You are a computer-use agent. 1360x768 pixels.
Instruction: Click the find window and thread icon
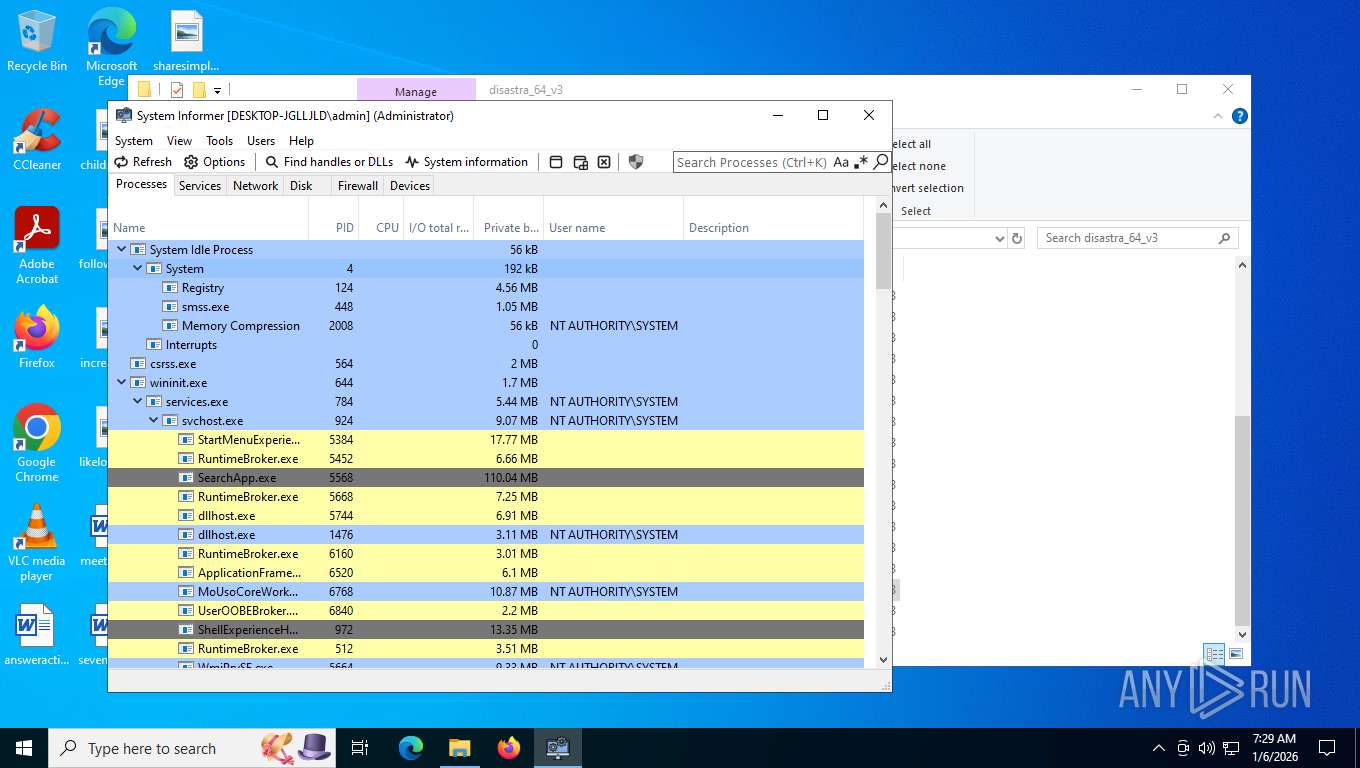coord(580,162)
